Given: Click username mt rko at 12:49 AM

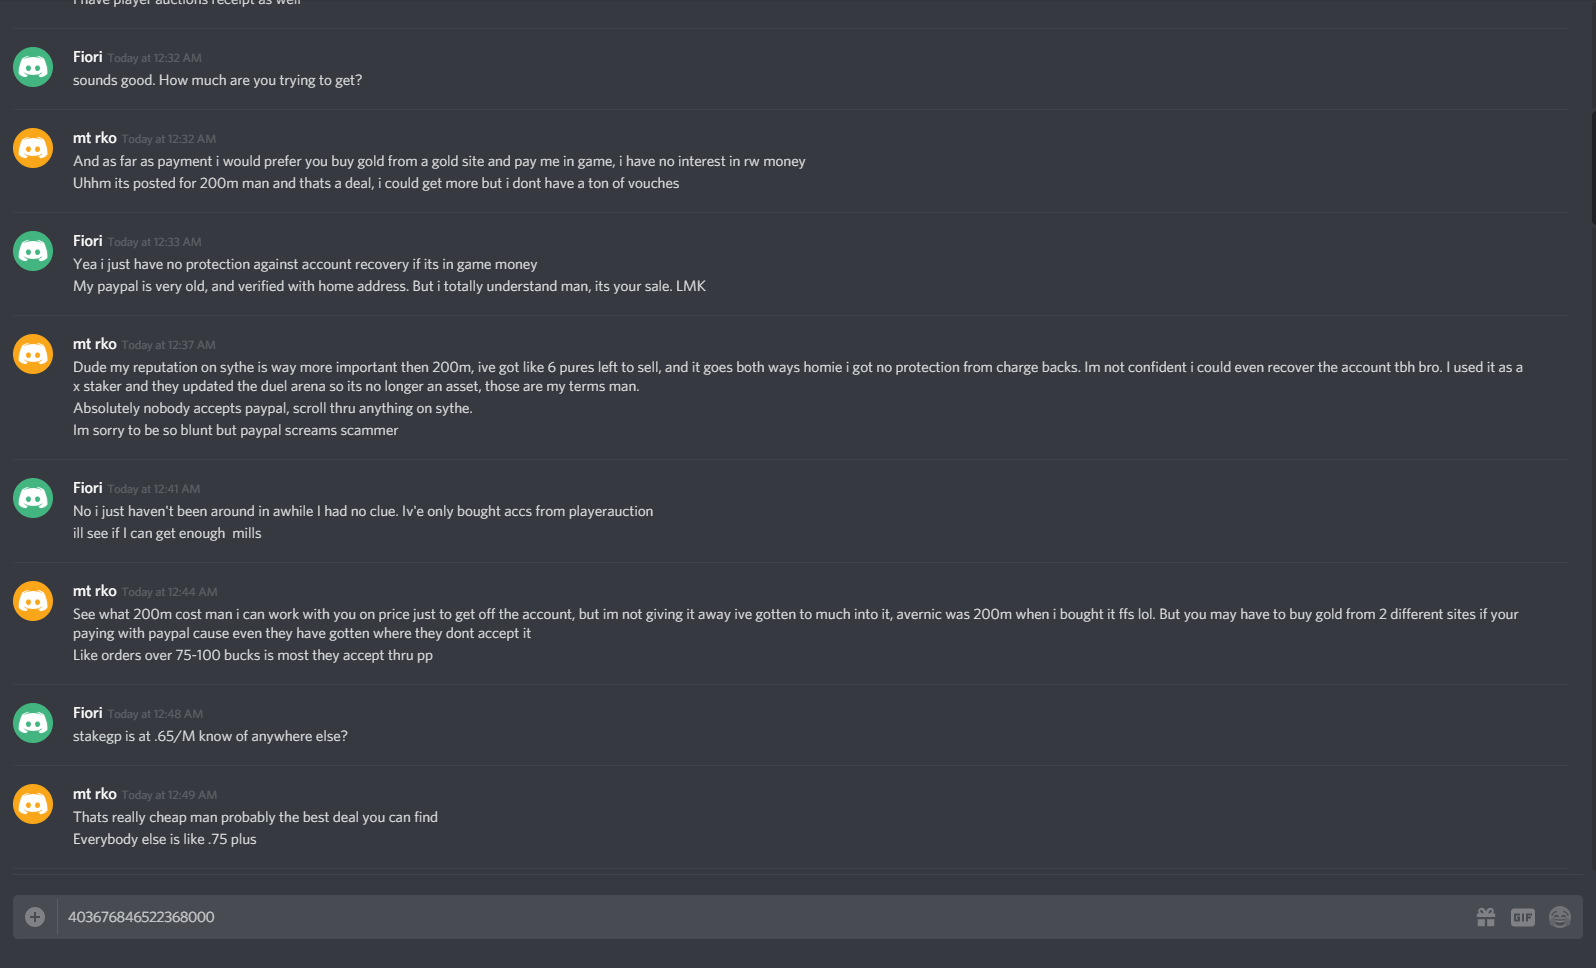Looking at the screenshot, I should point(95,794).
